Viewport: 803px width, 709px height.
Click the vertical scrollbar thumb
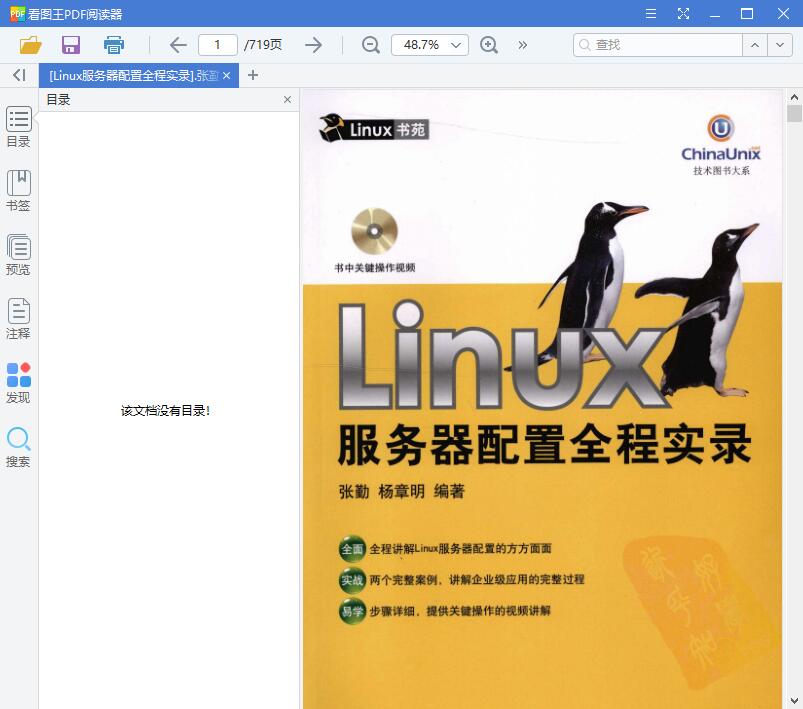[794, 113]
